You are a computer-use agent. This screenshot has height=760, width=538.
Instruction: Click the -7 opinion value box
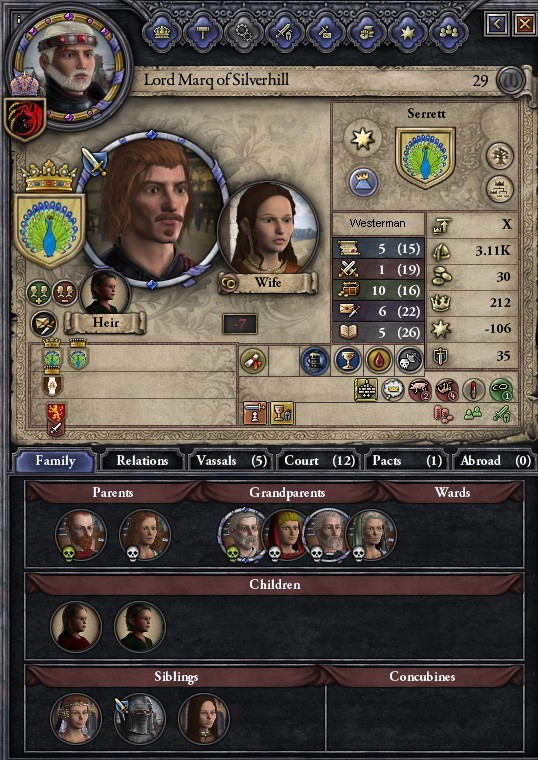tap(239, 324)
